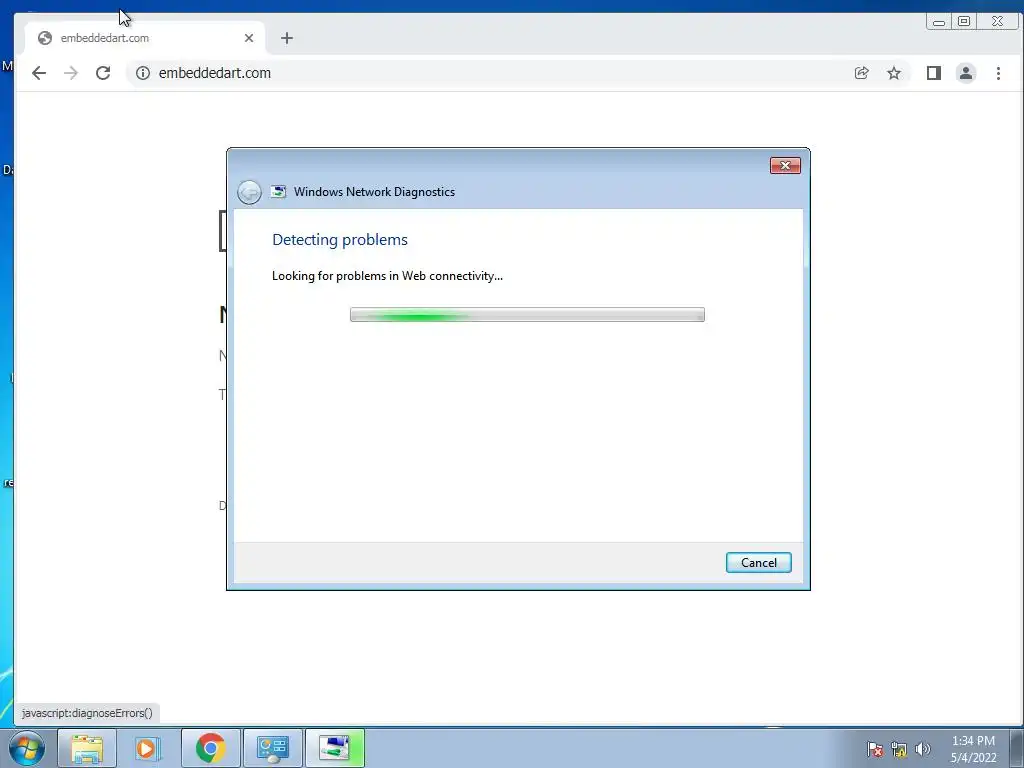The image size is (1024, 768).
Task: Select the Network Diagnostics taskbar button
Action: [334, 748]
